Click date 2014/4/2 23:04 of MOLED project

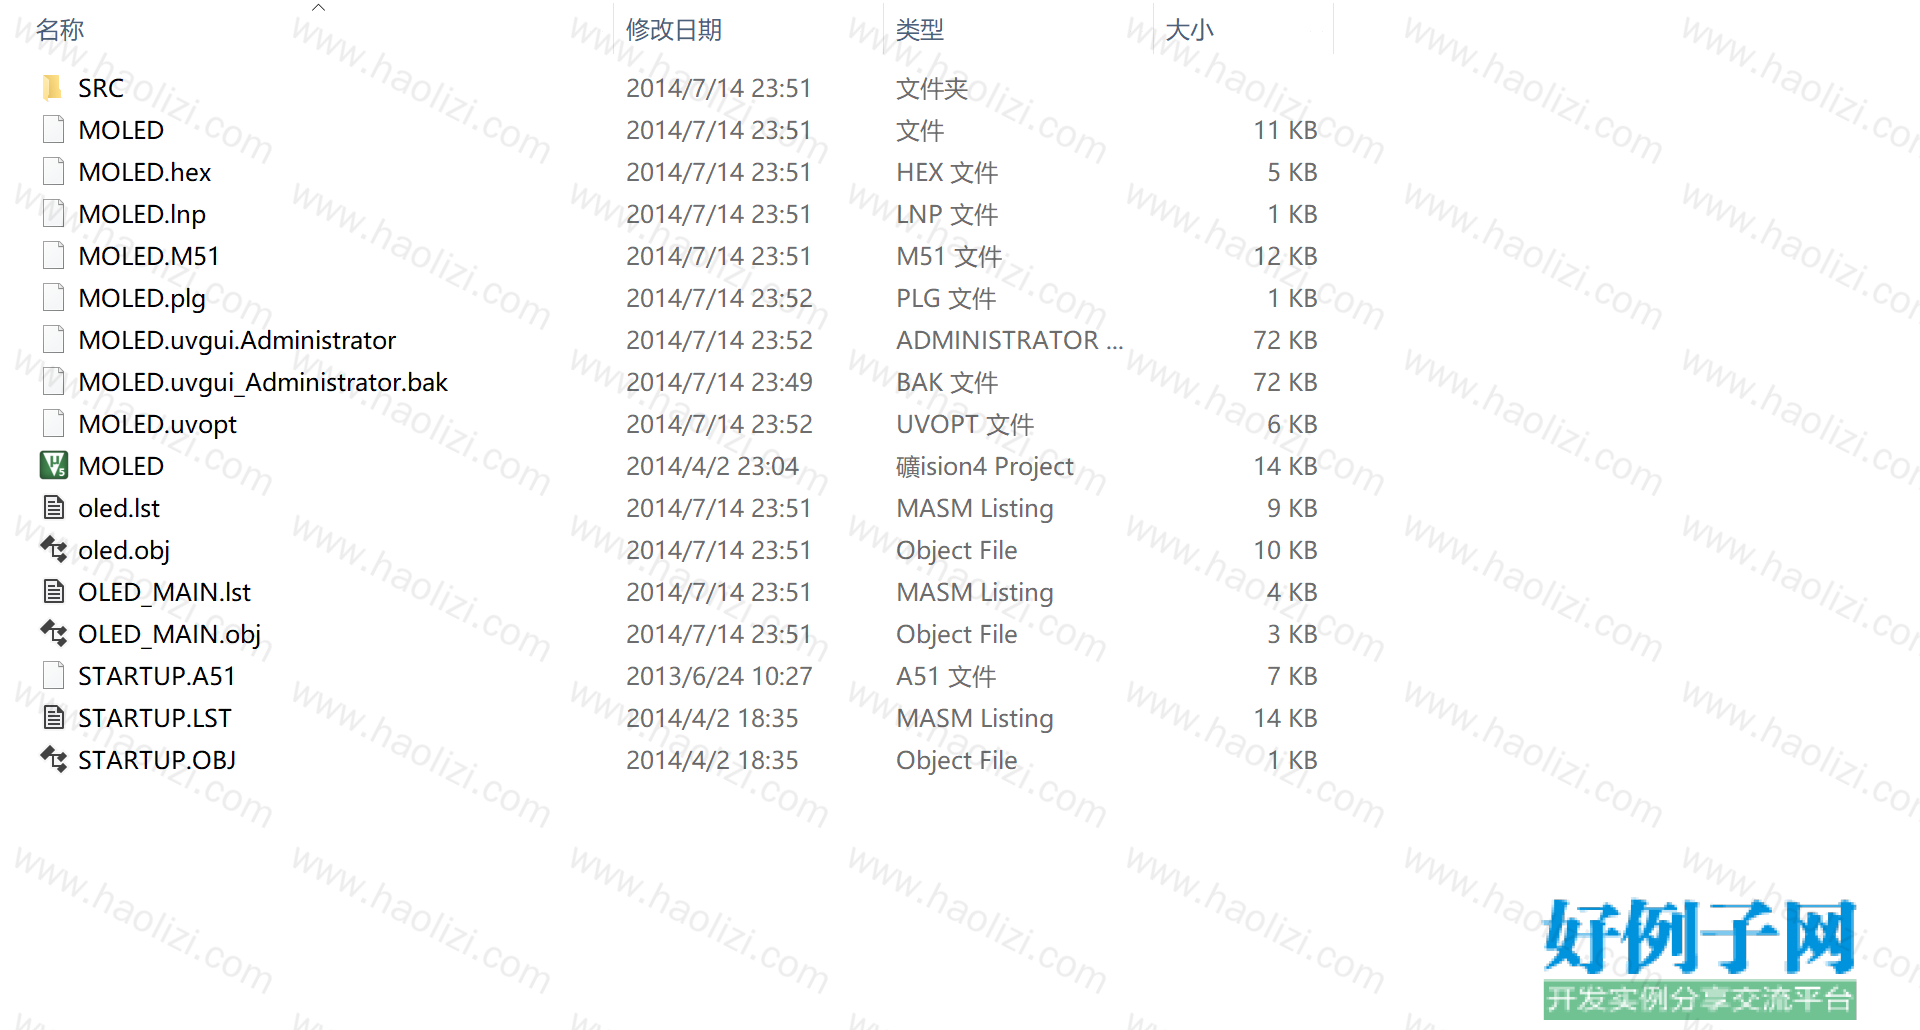click(712, 466)
